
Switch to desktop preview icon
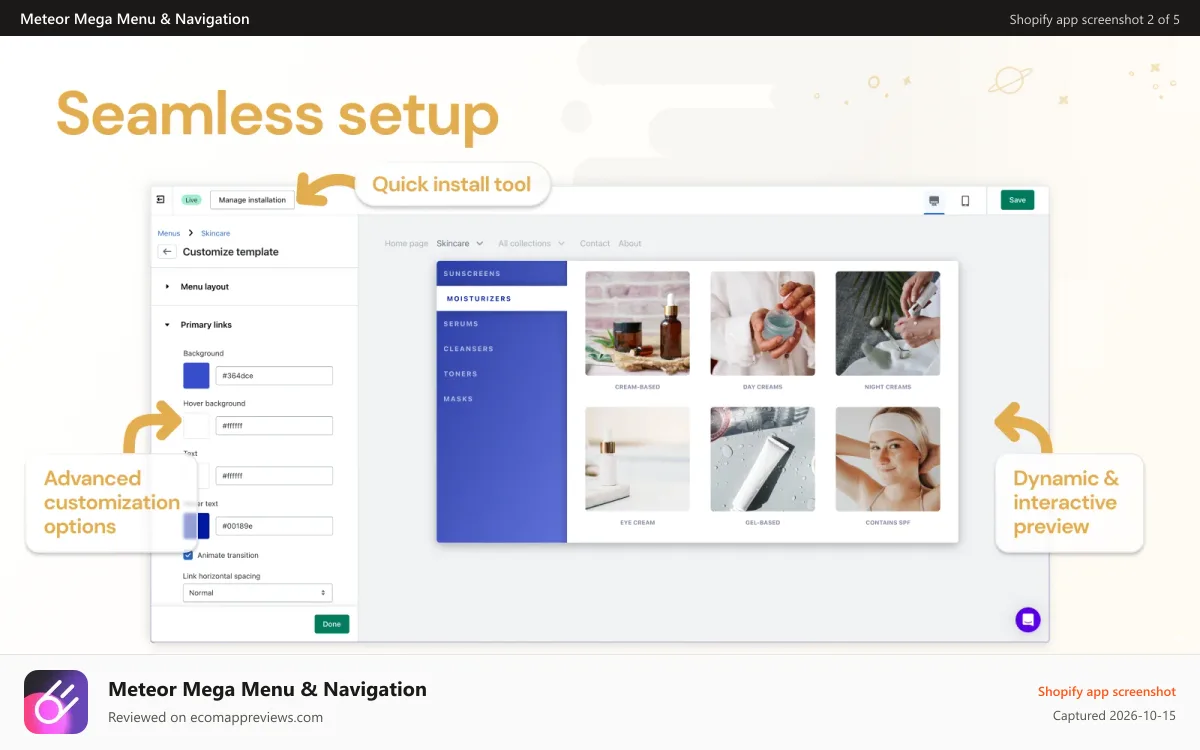click(x=934, y=200)
